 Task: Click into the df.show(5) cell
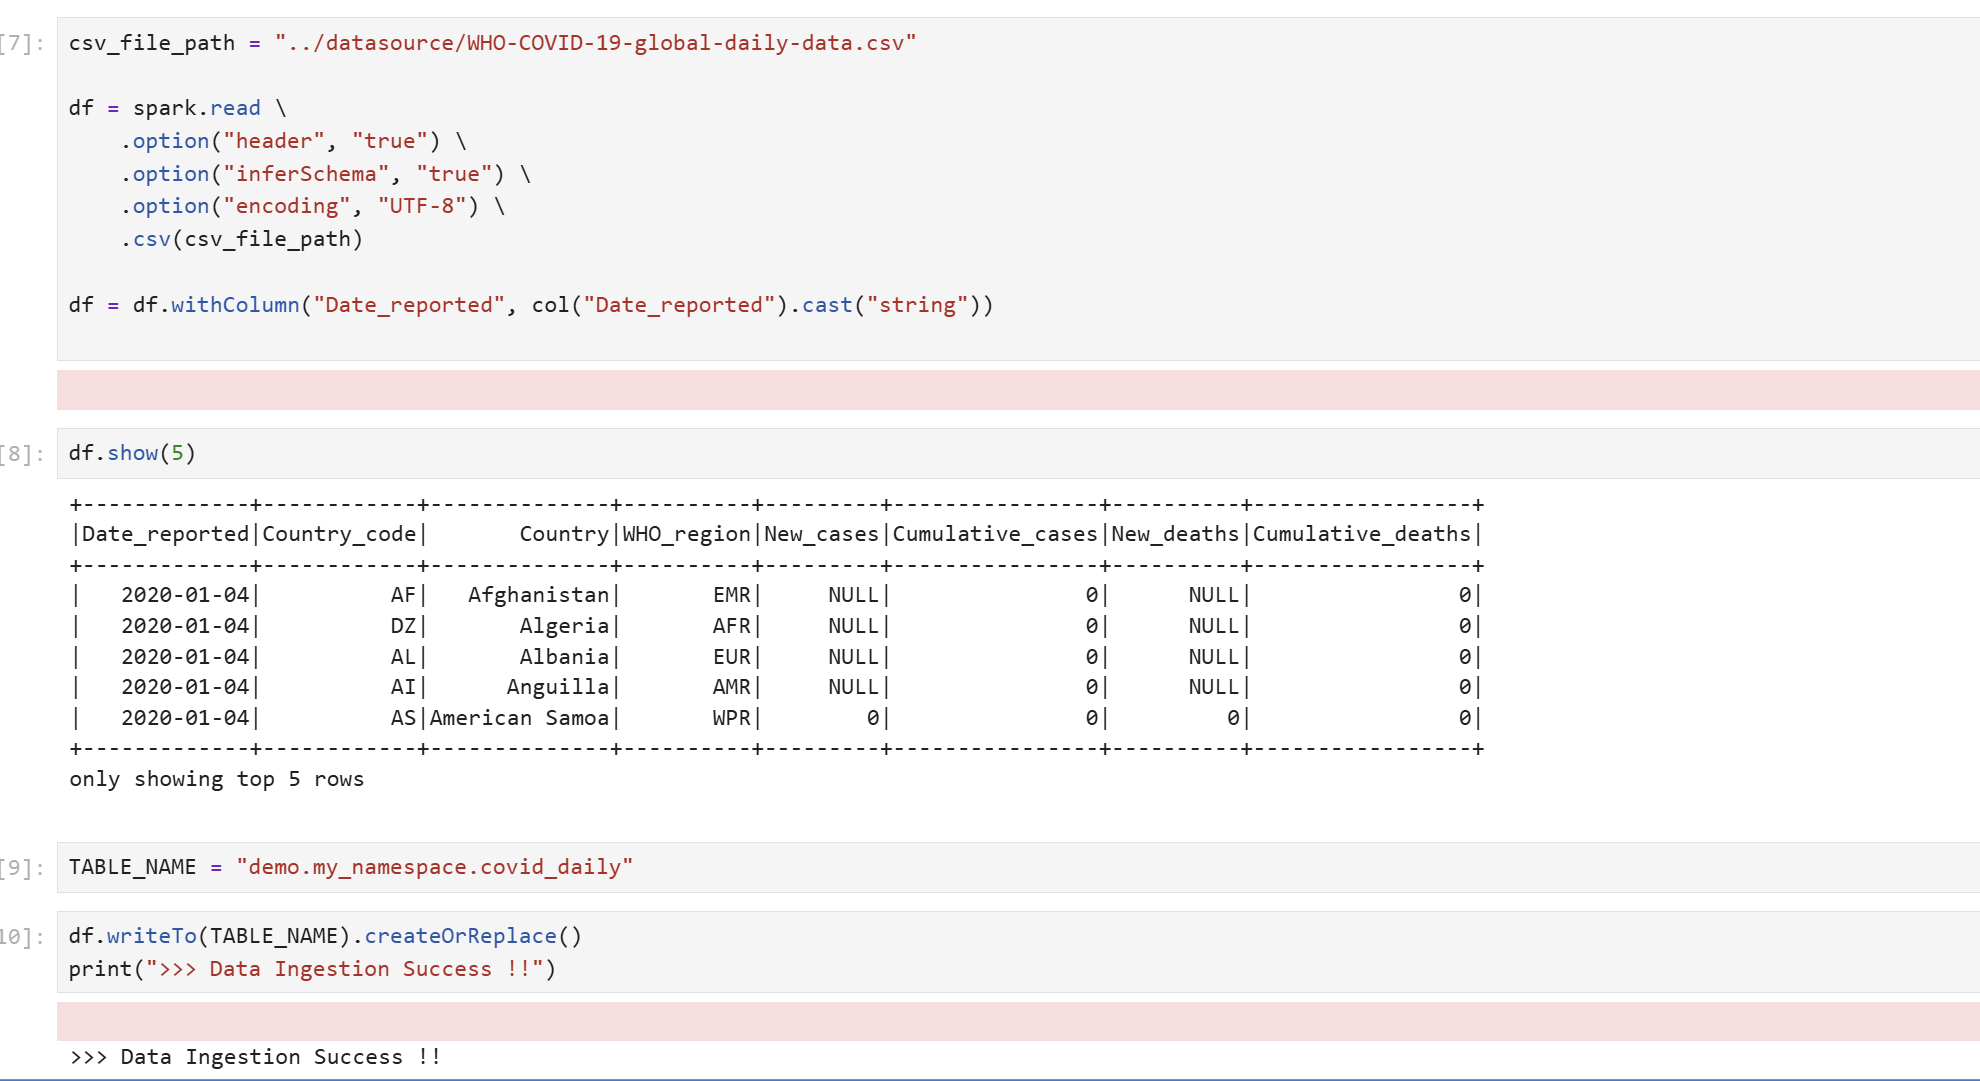pyautogui.click(x=132, y=453)
